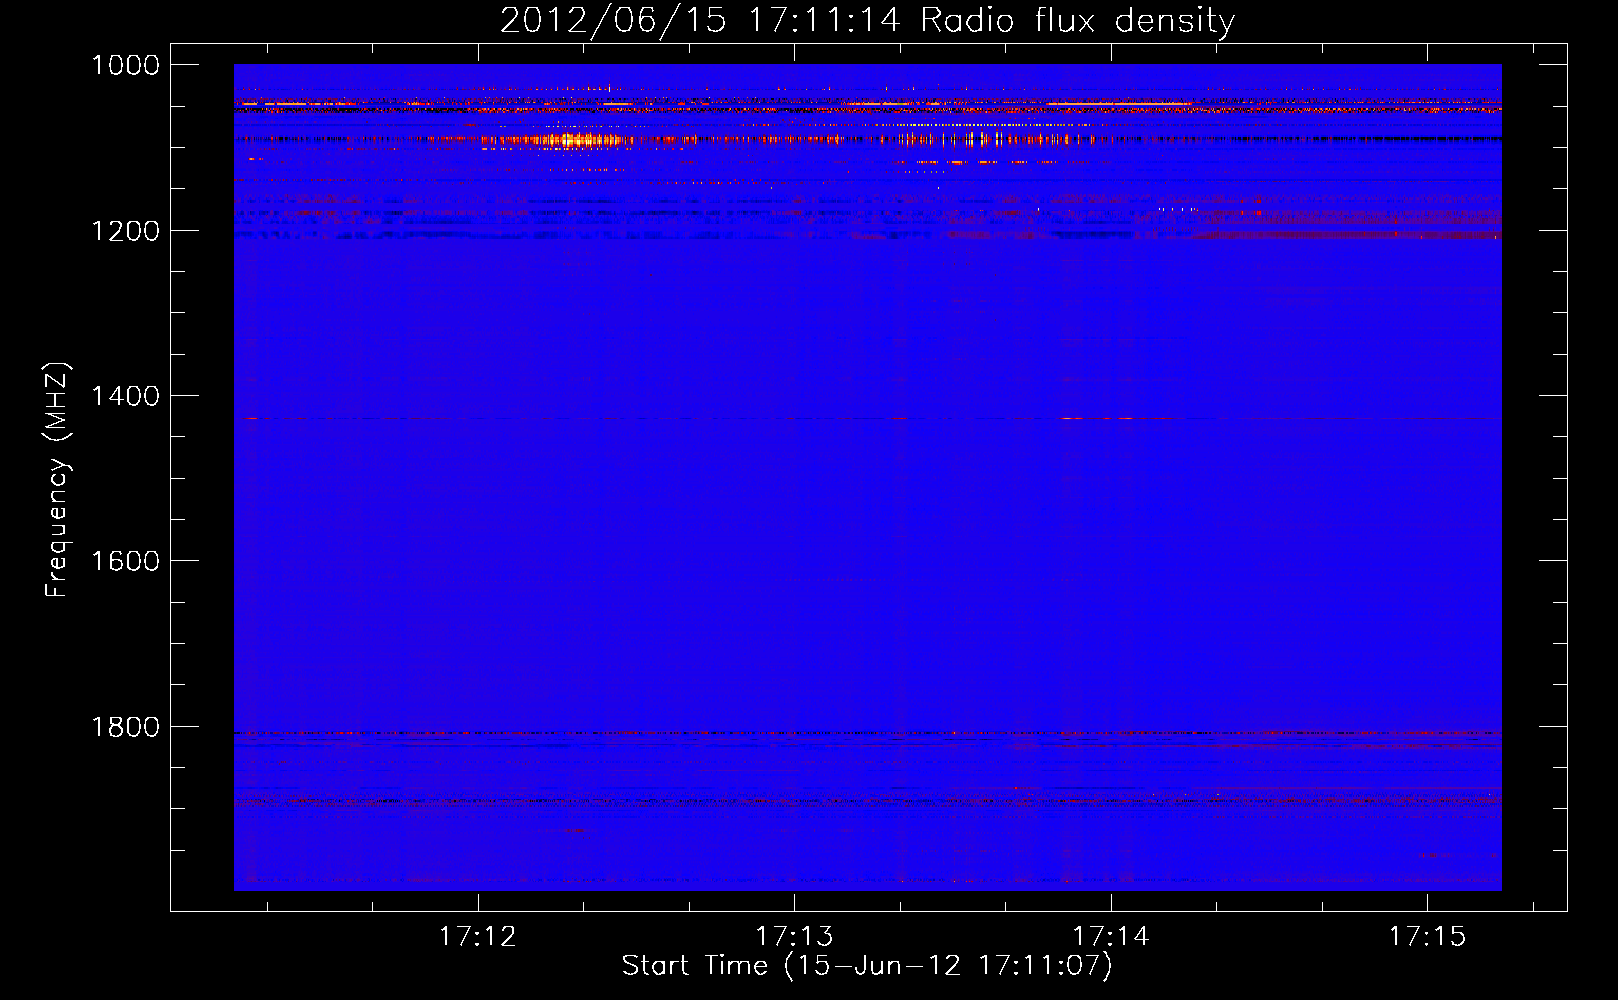
Task: Click the 1800 frequency tick label
Action: click(x=125, y=727)
